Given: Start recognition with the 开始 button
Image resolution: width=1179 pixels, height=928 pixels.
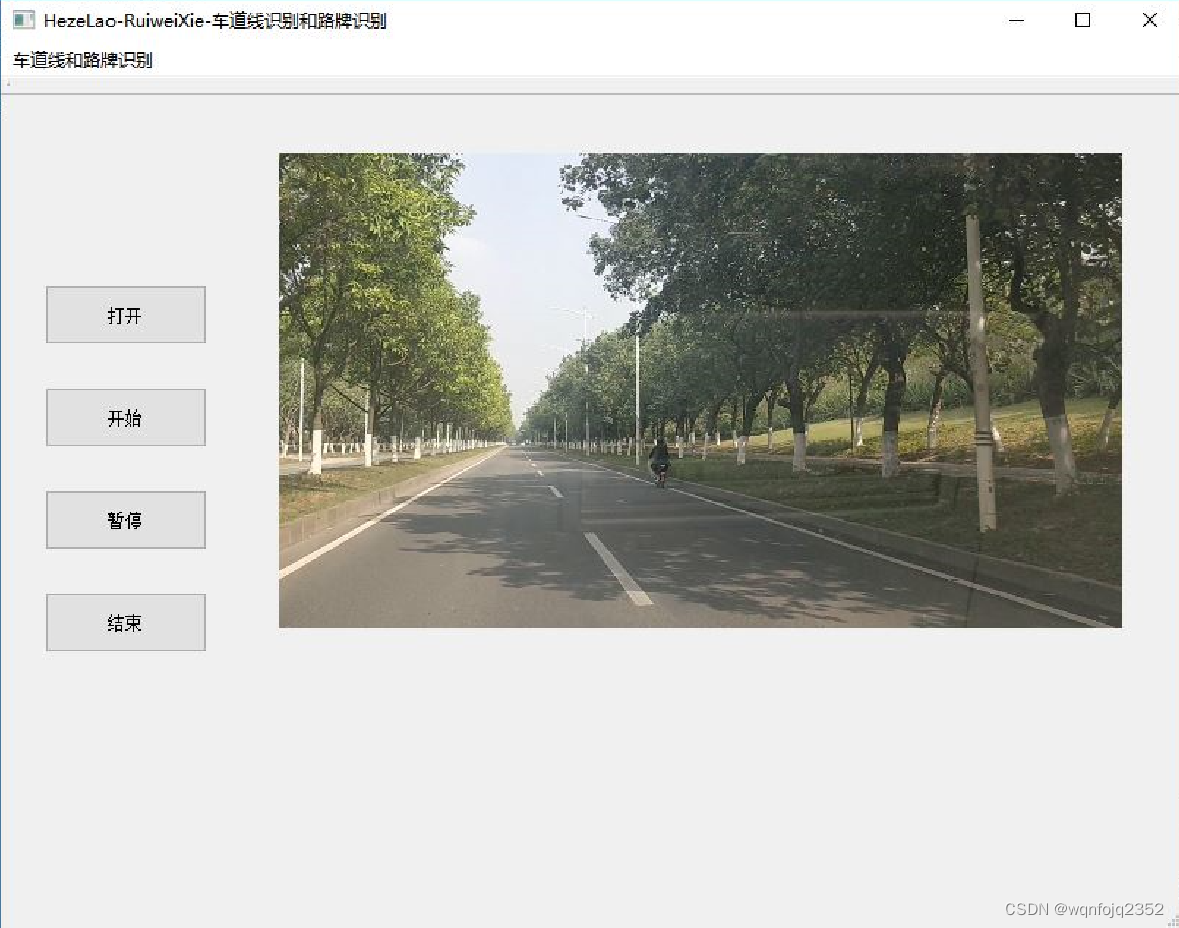Looking at the screenshot, I should tap(126, 417).
